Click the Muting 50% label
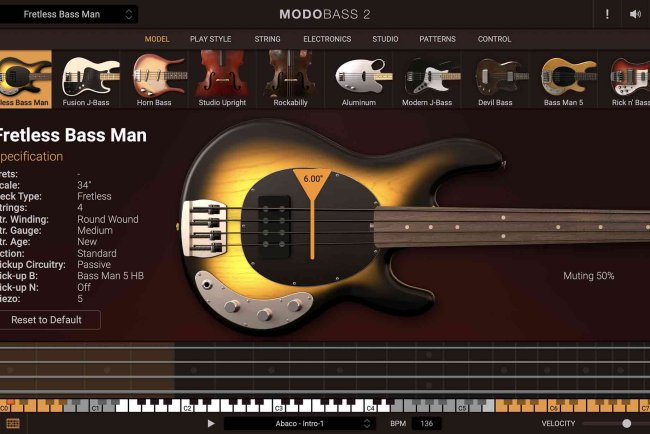 coord(589,276)
